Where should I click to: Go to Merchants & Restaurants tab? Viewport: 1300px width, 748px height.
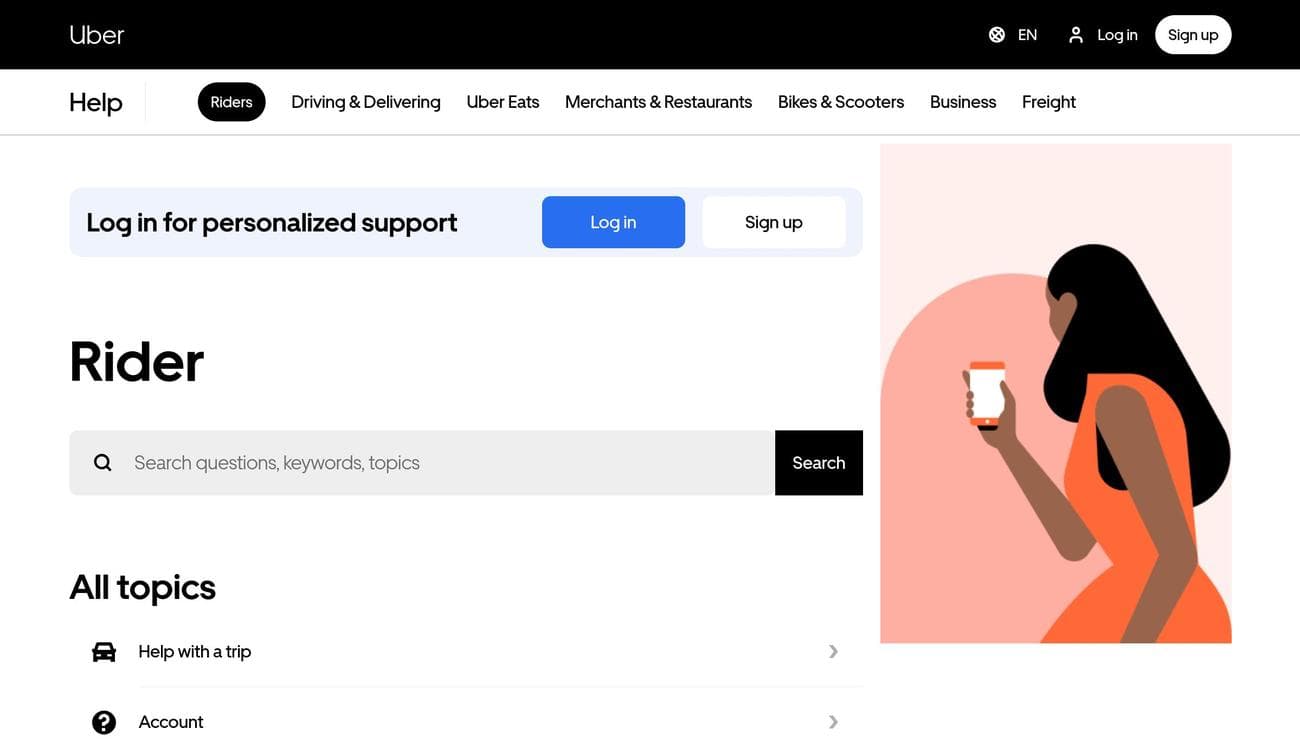coord(658,102)
